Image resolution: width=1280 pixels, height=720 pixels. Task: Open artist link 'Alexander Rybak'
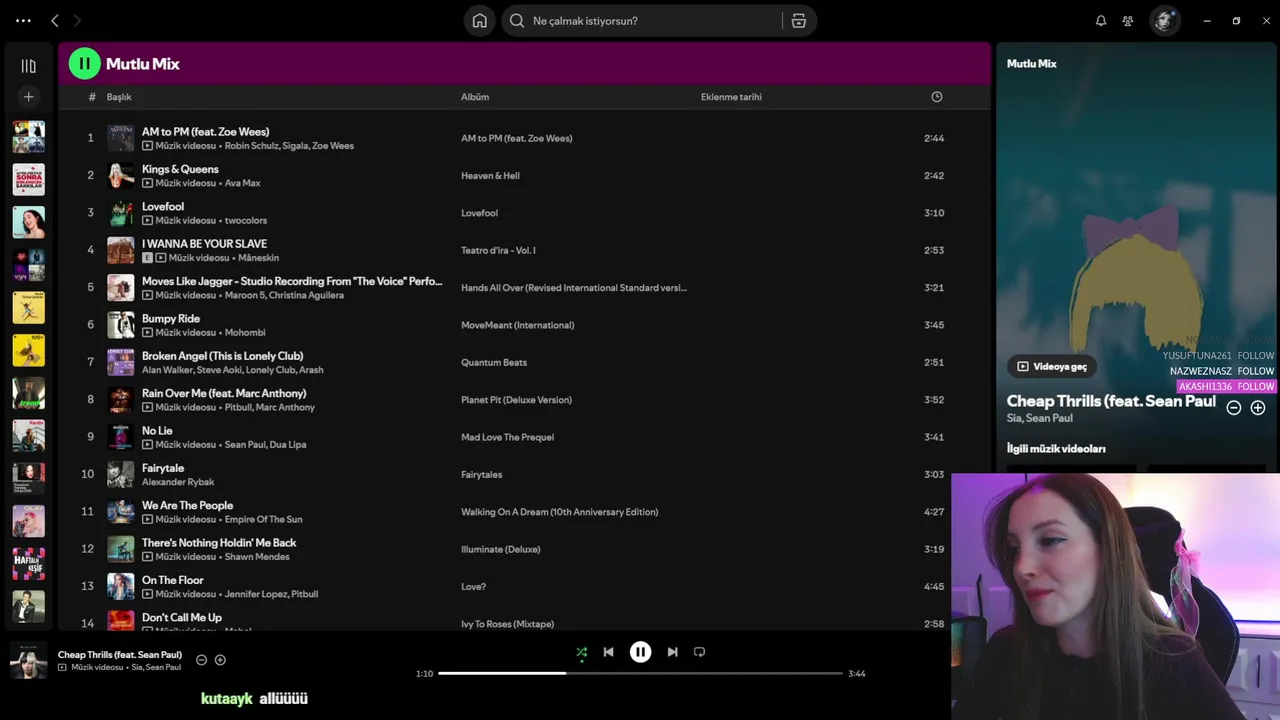178,482
